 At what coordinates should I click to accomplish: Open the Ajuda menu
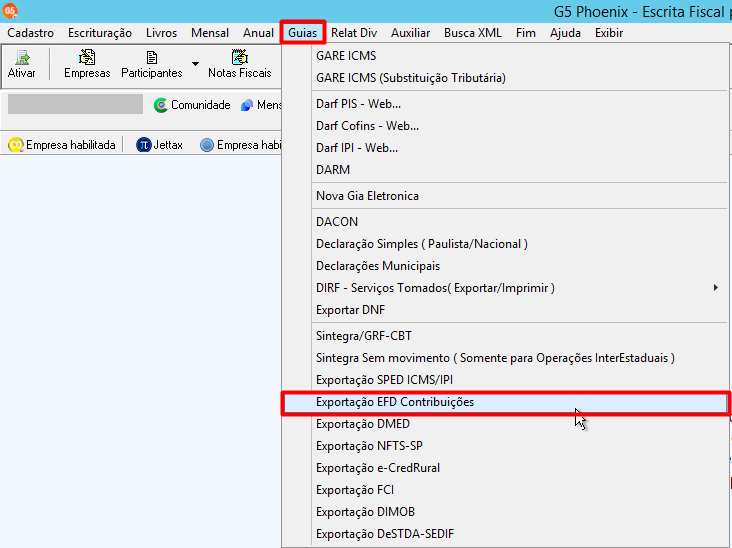tap(565, 33)
